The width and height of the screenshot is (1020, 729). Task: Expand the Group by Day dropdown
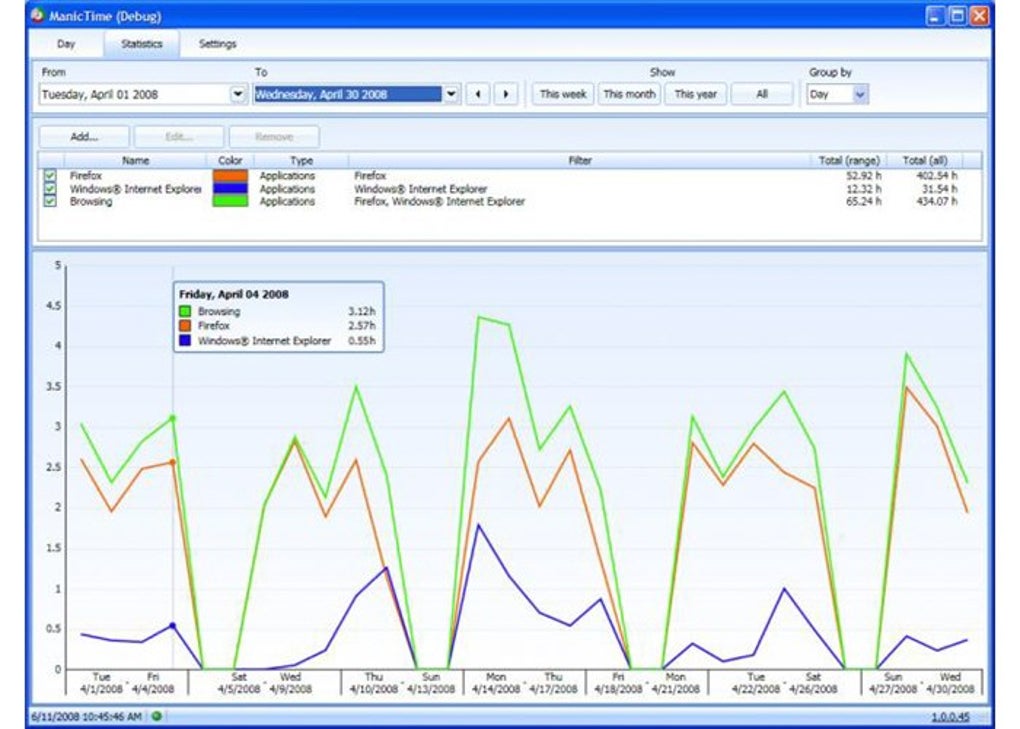pyautogui.click(x=860, y=94)
